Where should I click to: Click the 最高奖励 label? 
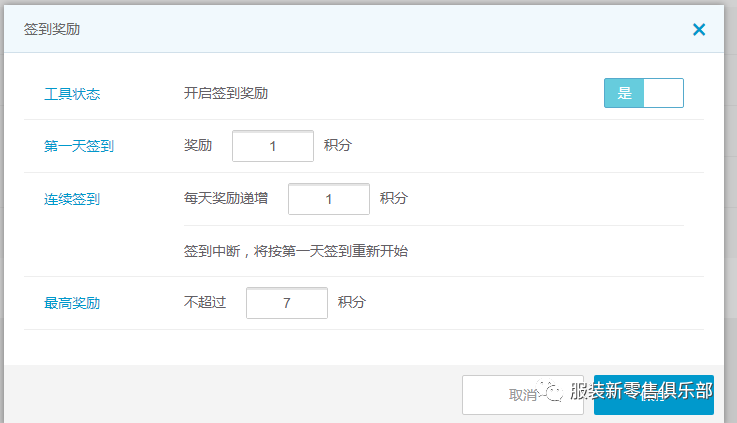pos(72,303)
